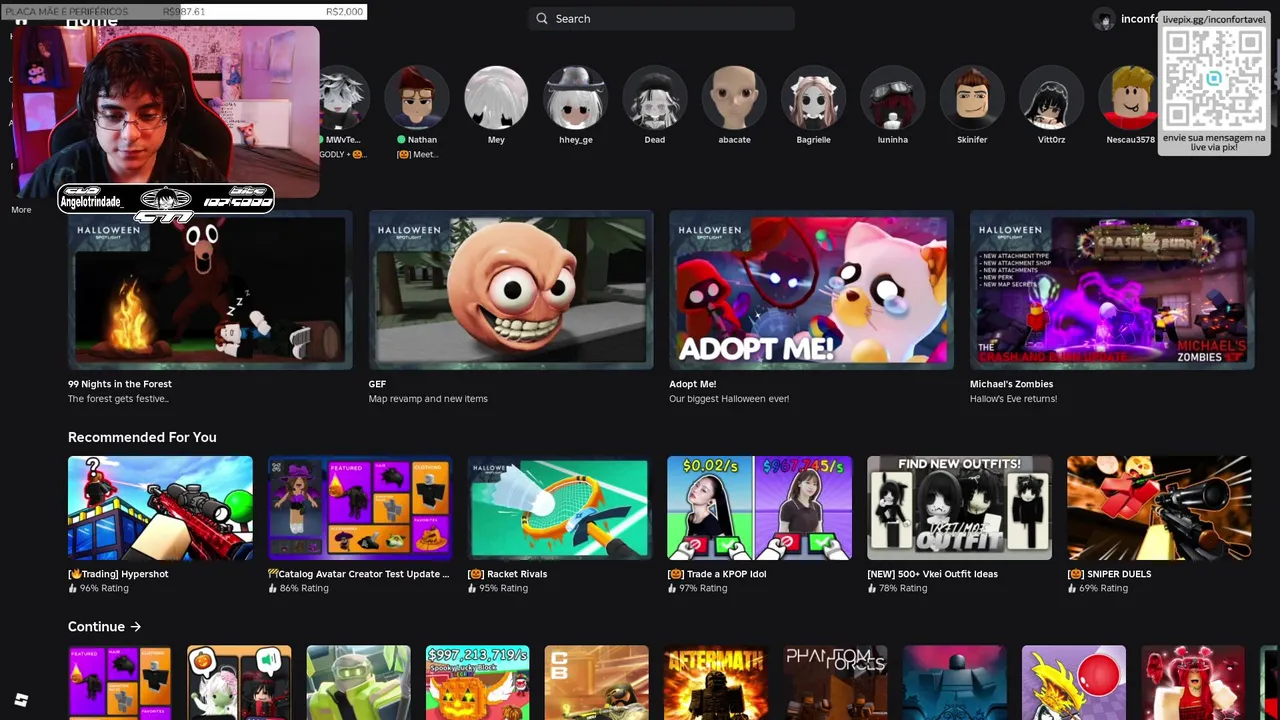The width and height of the screenshot is (1280, 720).
Task: Open Nescau3578 friend avatar
Action: (1130, 98)
